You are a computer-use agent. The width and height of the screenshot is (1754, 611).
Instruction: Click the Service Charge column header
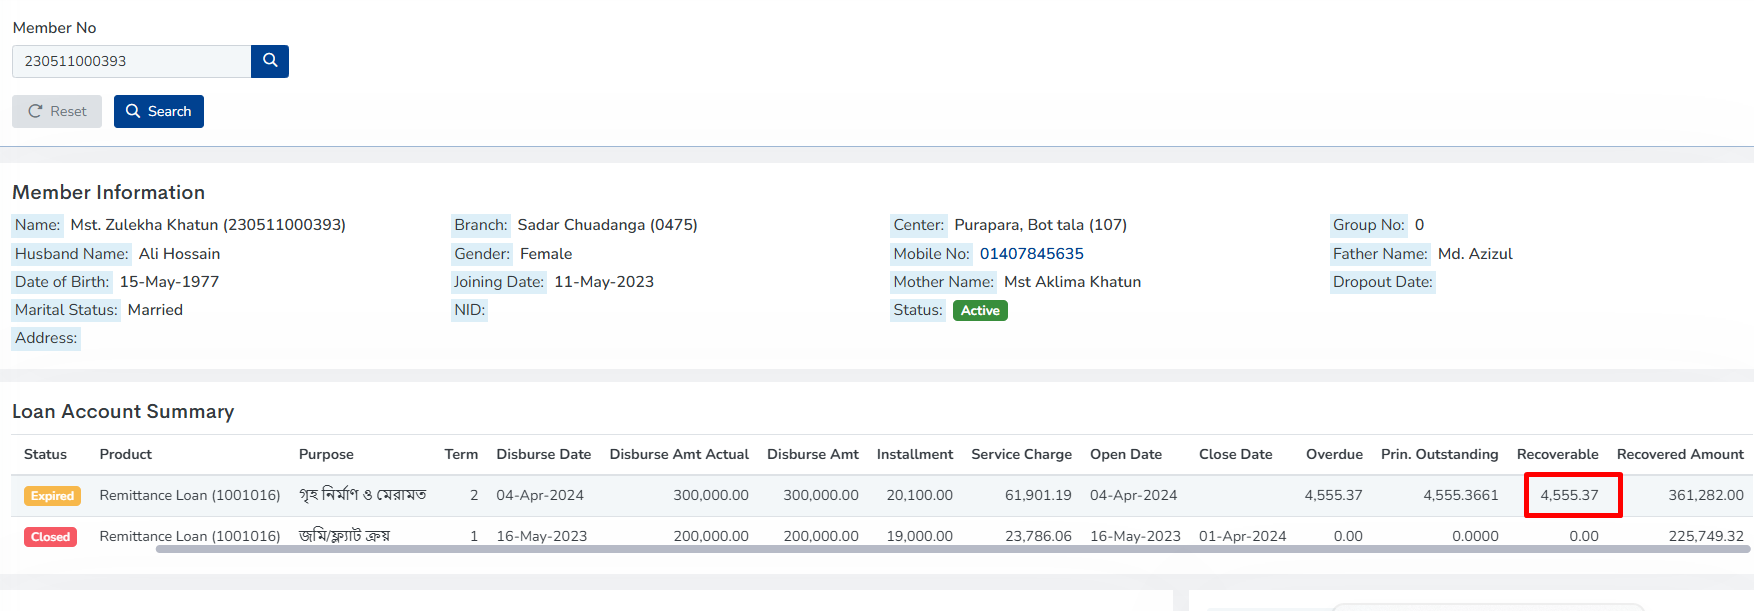(x=1021, y=454)
